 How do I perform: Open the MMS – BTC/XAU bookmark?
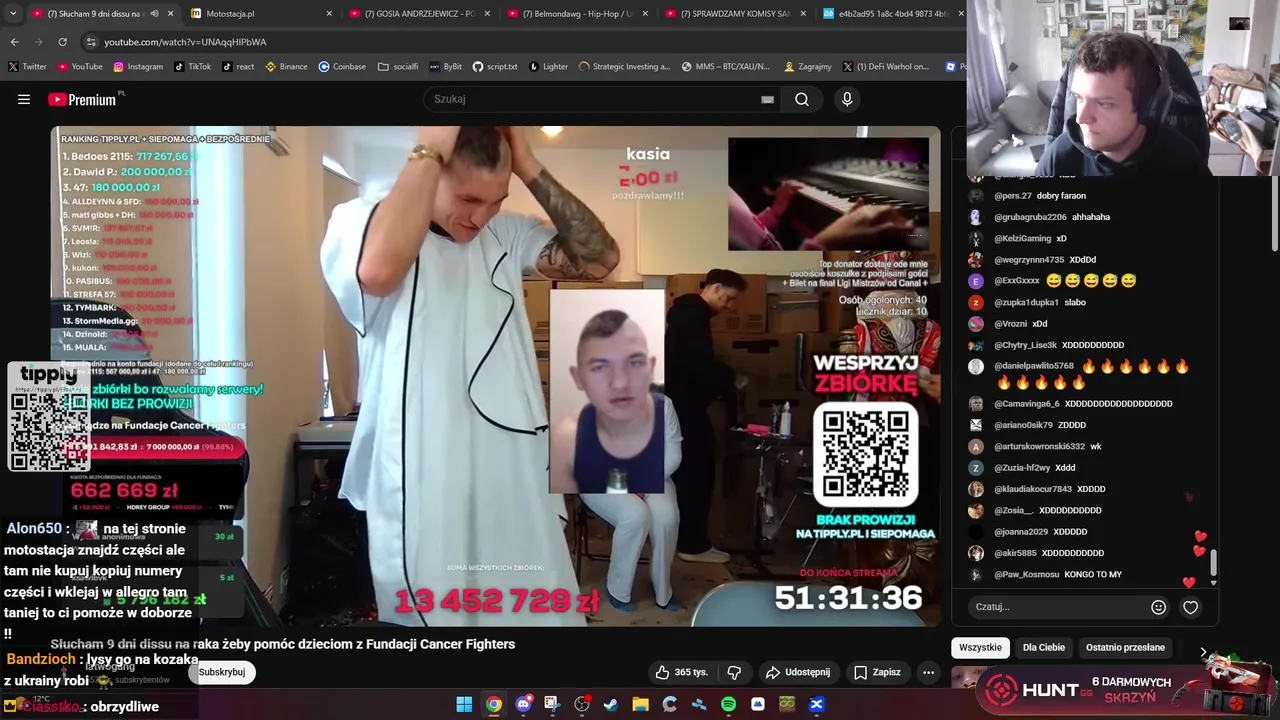[725, 67]
